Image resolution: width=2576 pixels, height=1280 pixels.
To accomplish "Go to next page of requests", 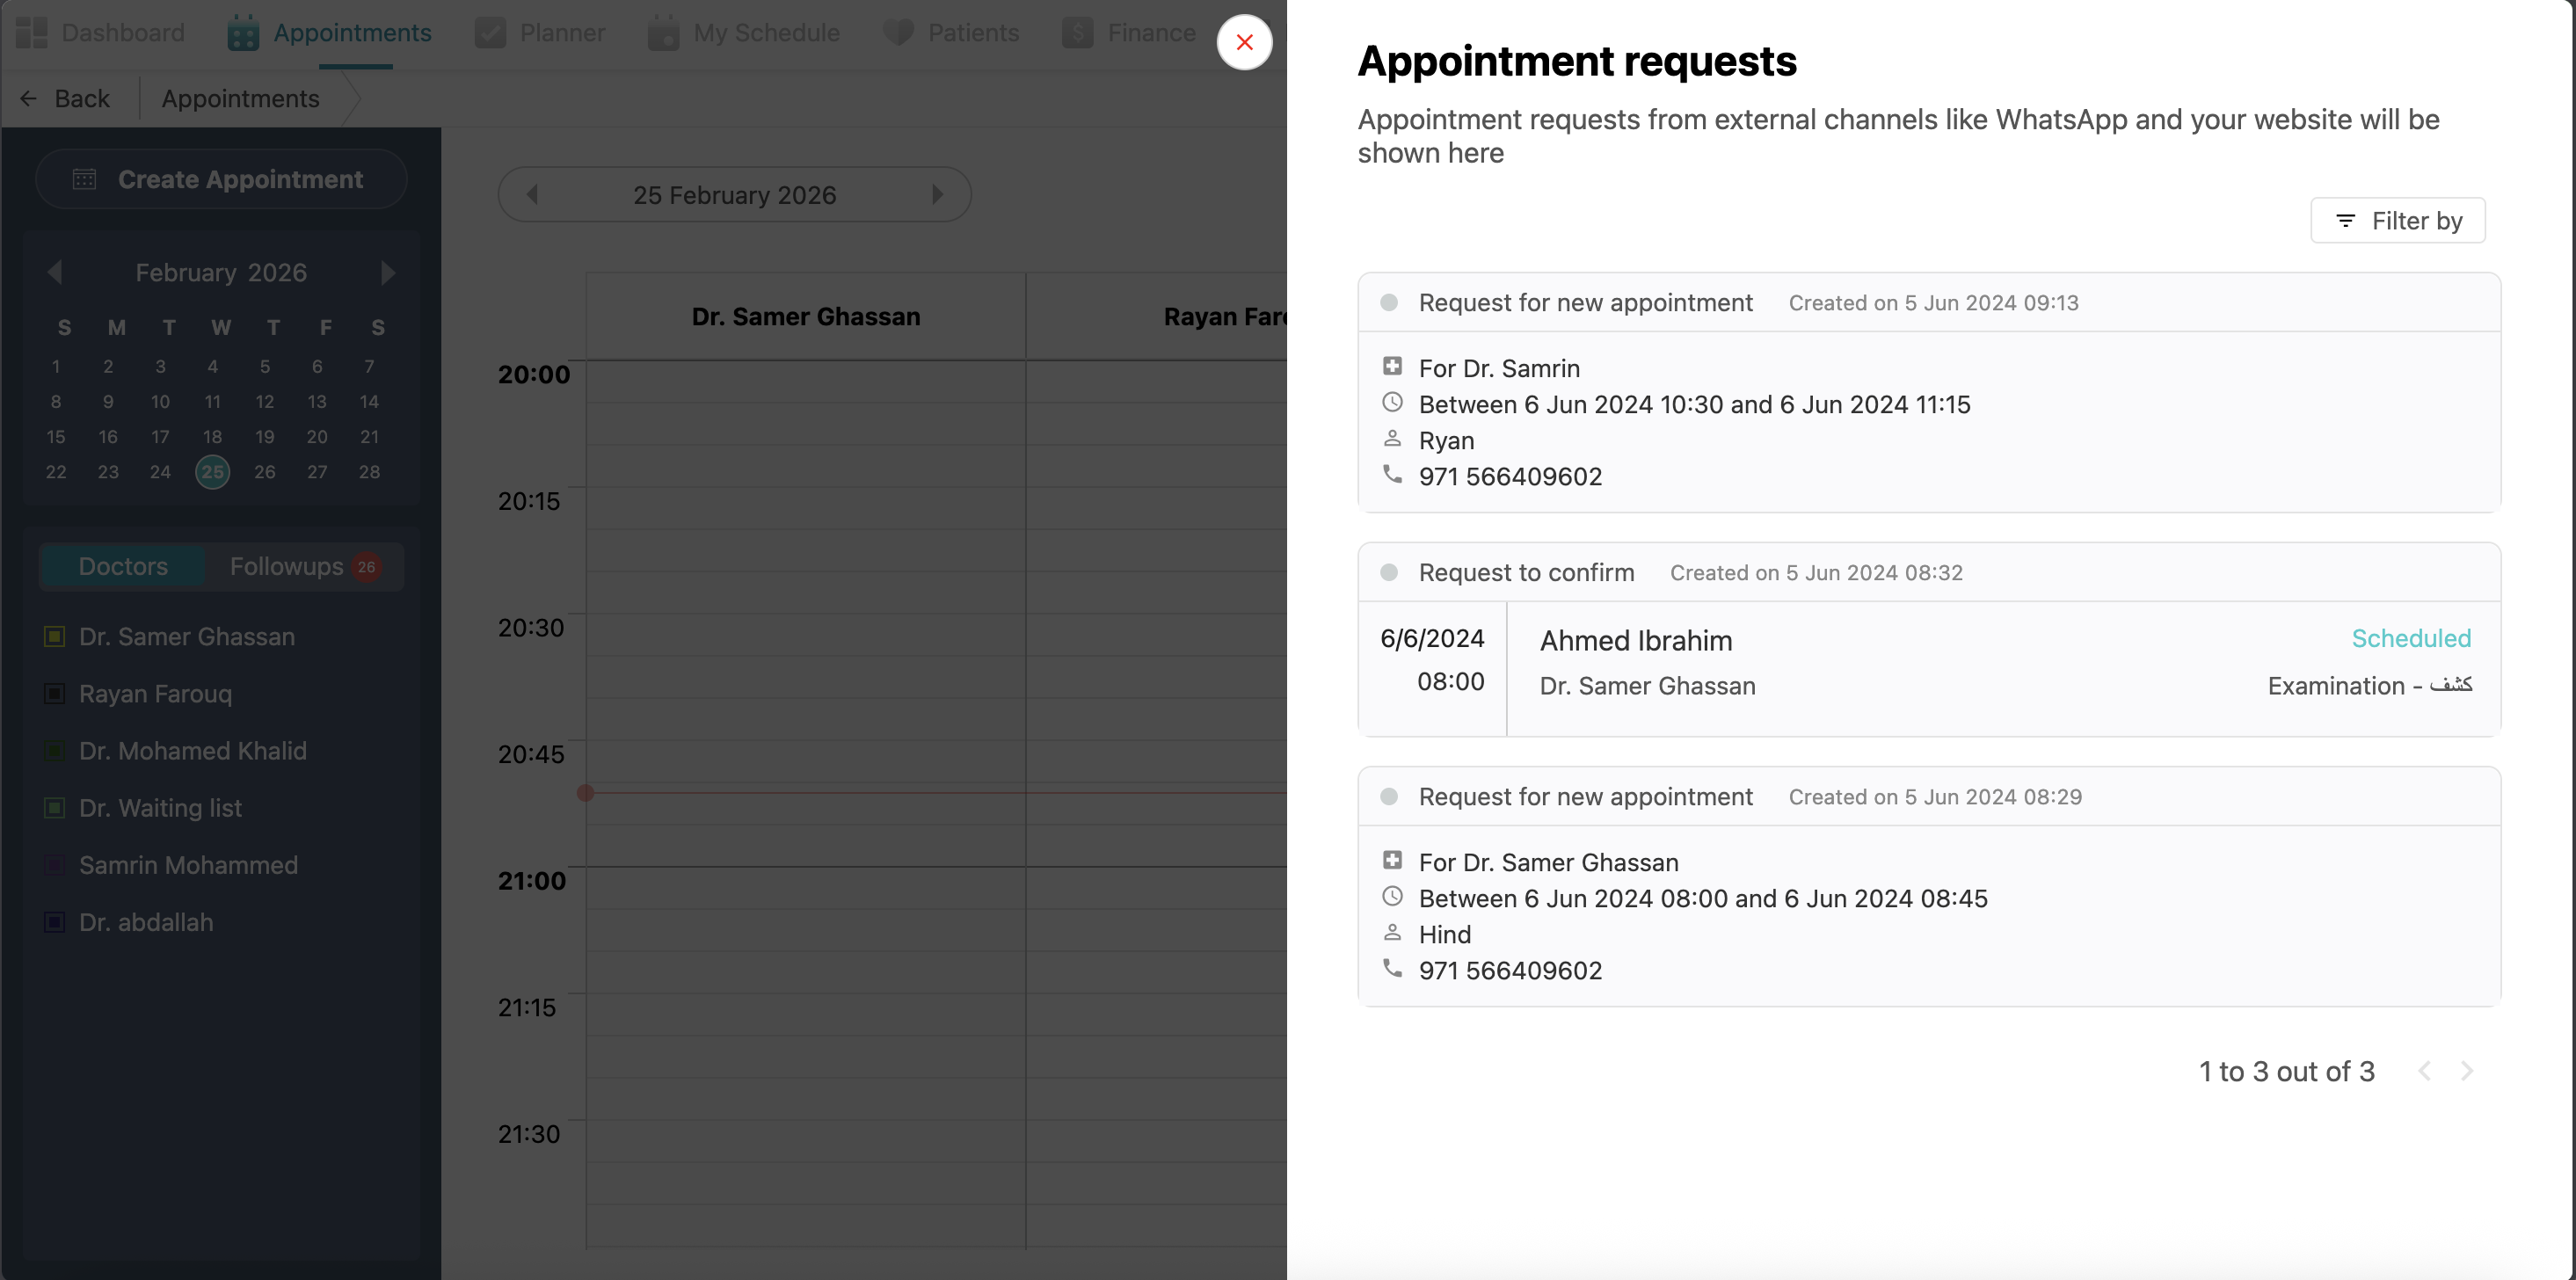I will tap(2467, 1071).
